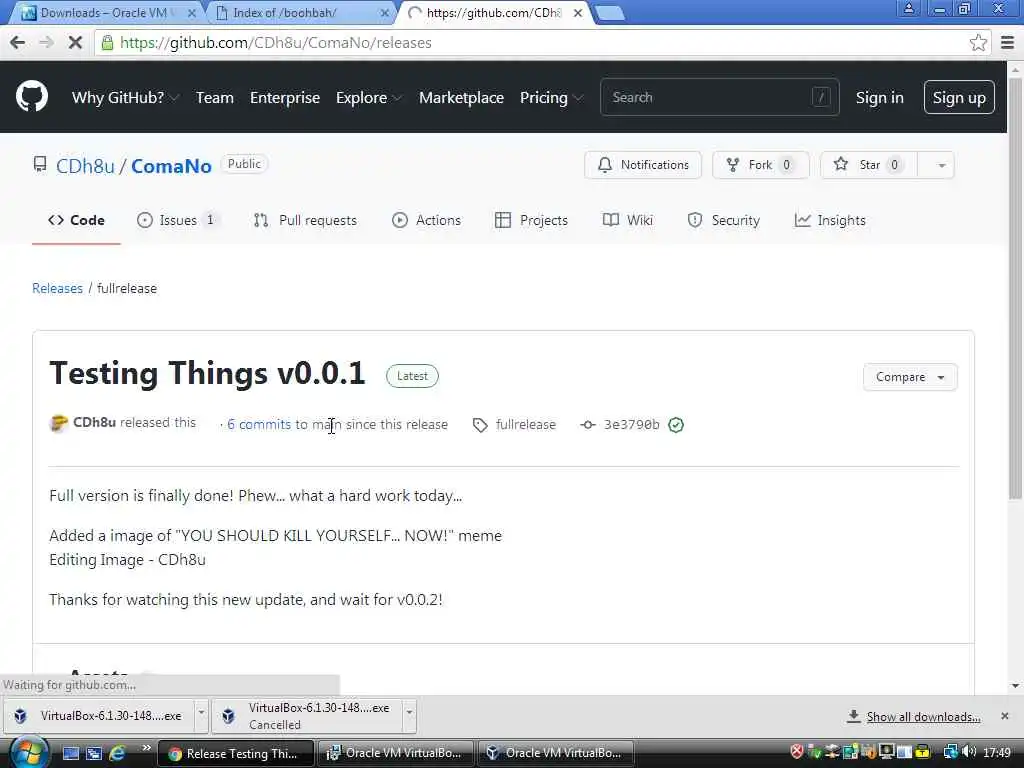Image resolution: width=1024 pixels, height=768 pixels.
Task: Open Pull requests tab
Action: pyautogui.click(x=305, y=220)
